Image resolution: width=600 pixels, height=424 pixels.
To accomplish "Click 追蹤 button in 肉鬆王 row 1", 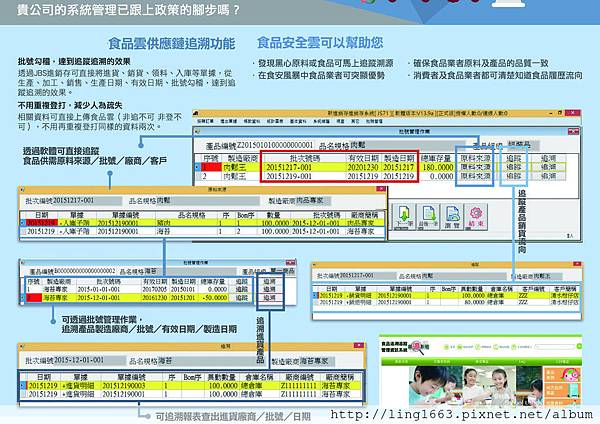I will click(x=514, y=167).
